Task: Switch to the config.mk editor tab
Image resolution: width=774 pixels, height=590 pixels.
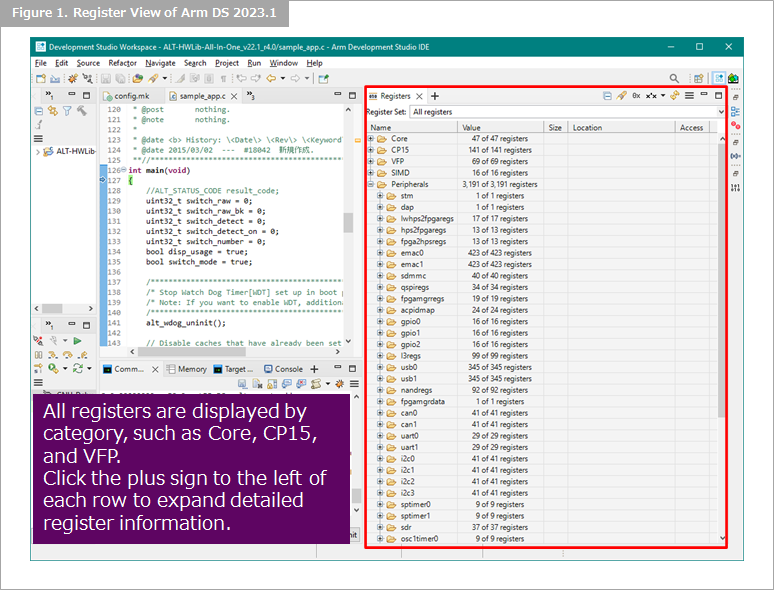Action: pos(131,96)
